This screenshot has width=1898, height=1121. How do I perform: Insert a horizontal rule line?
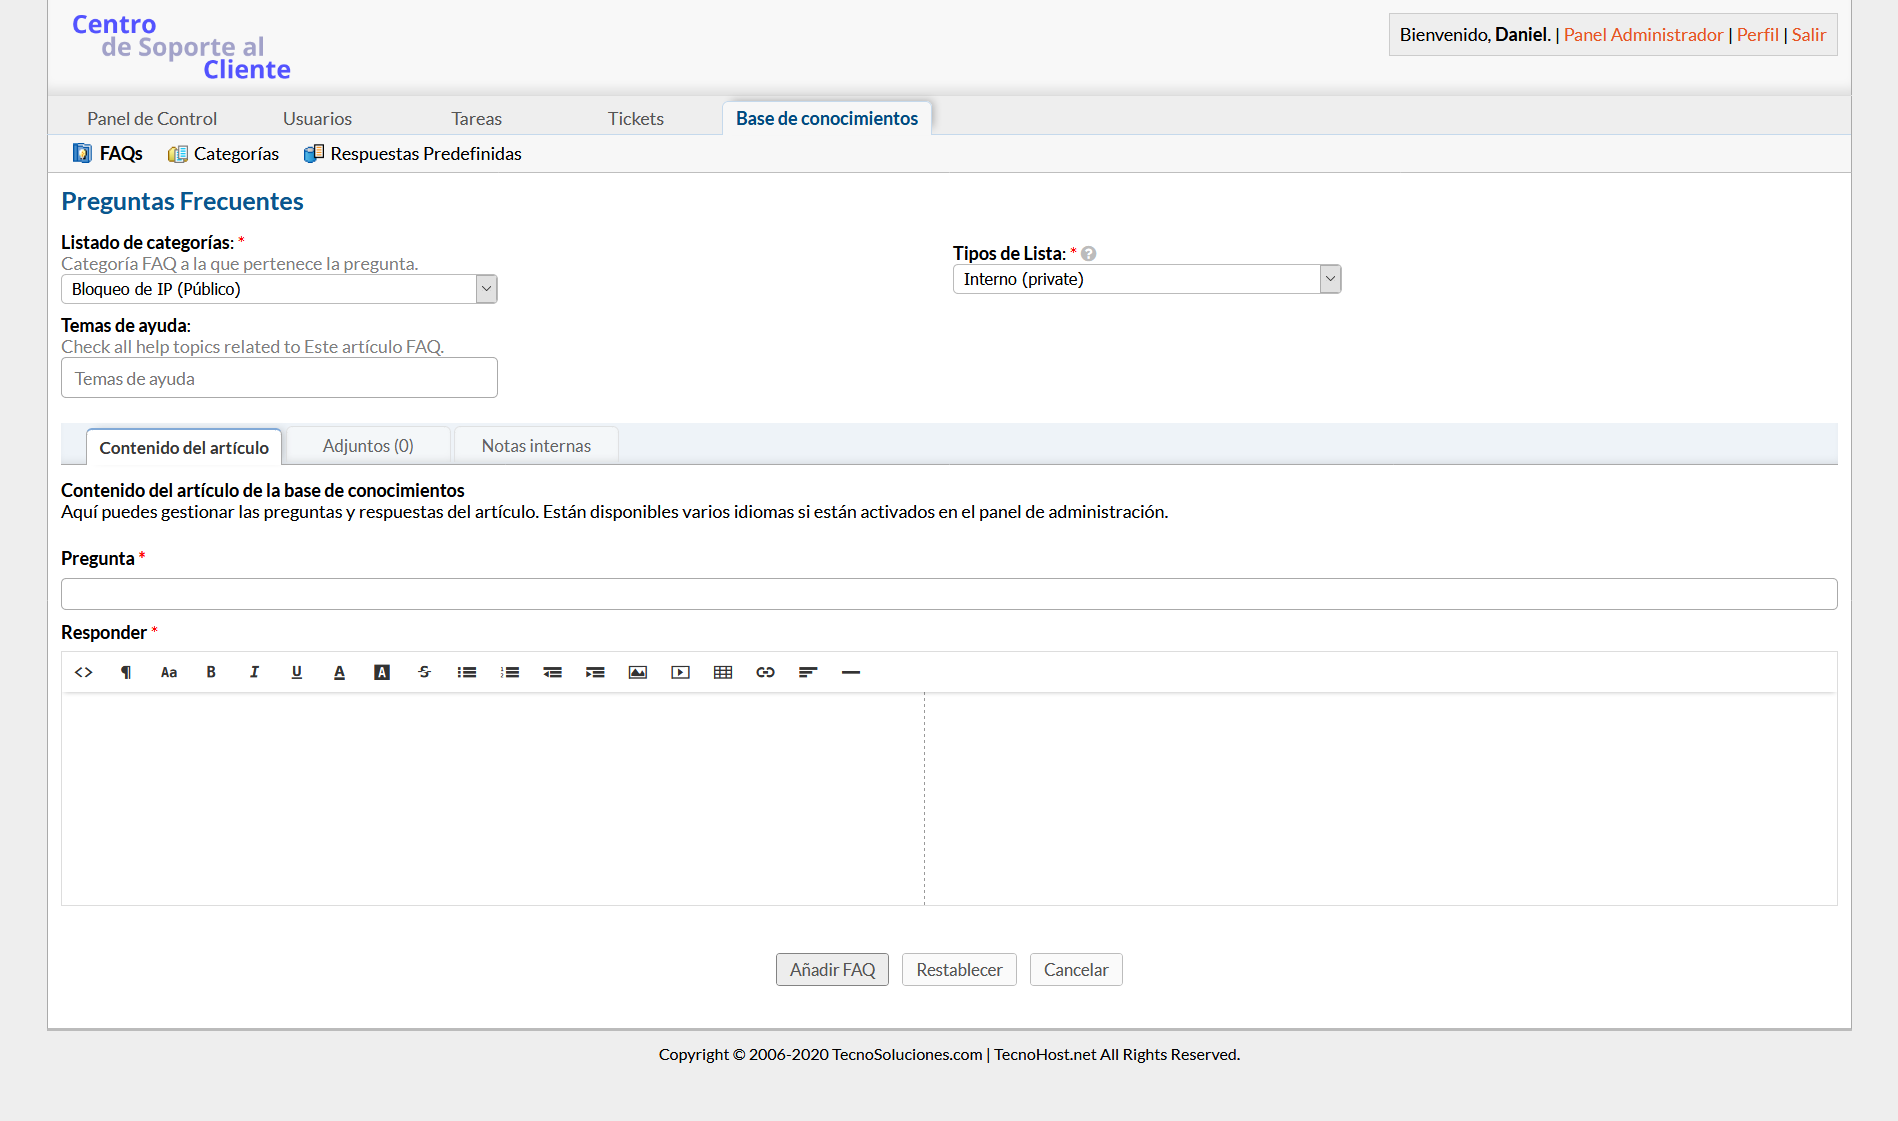point(851,672)
